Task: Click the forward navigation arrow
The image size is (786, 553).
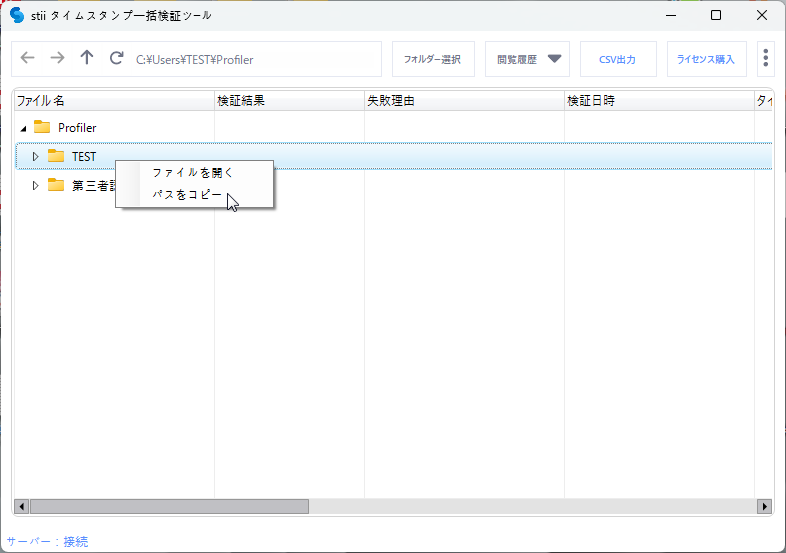Action: pyautogui.click(x=57, y=59)
